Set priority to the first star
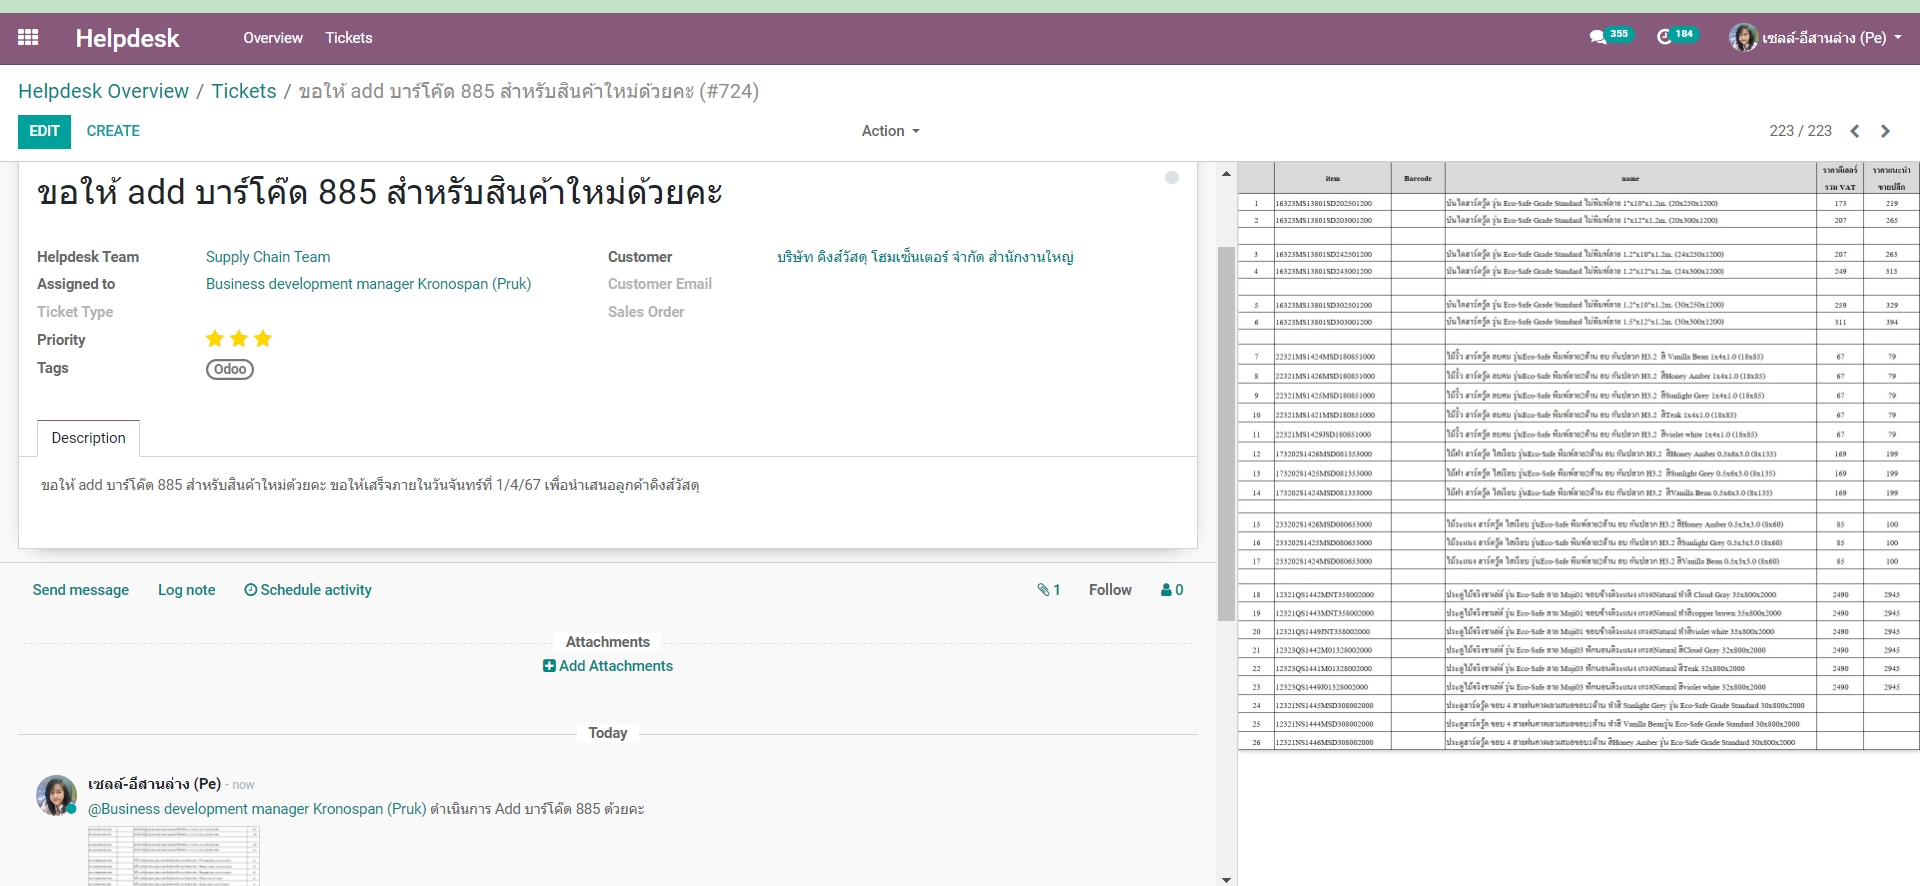The height and width of the screenshot is (886, 1920). tap(214, 339)
